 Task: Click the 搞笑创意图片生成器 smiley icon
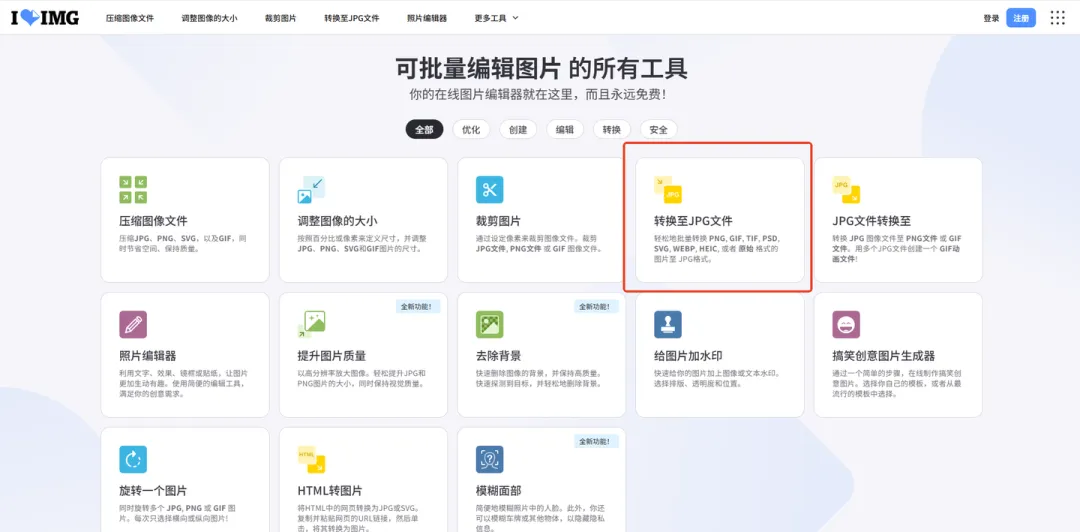(847, 325)
